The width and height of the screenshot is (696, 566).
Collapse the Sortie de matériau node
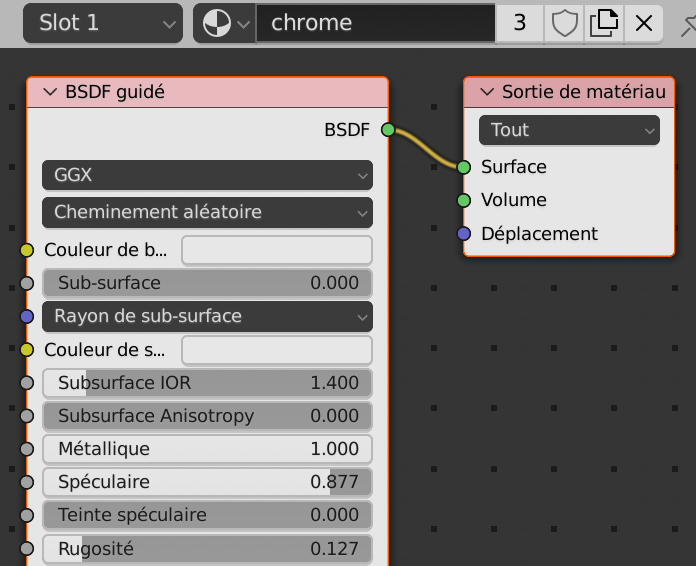(487, 93)
